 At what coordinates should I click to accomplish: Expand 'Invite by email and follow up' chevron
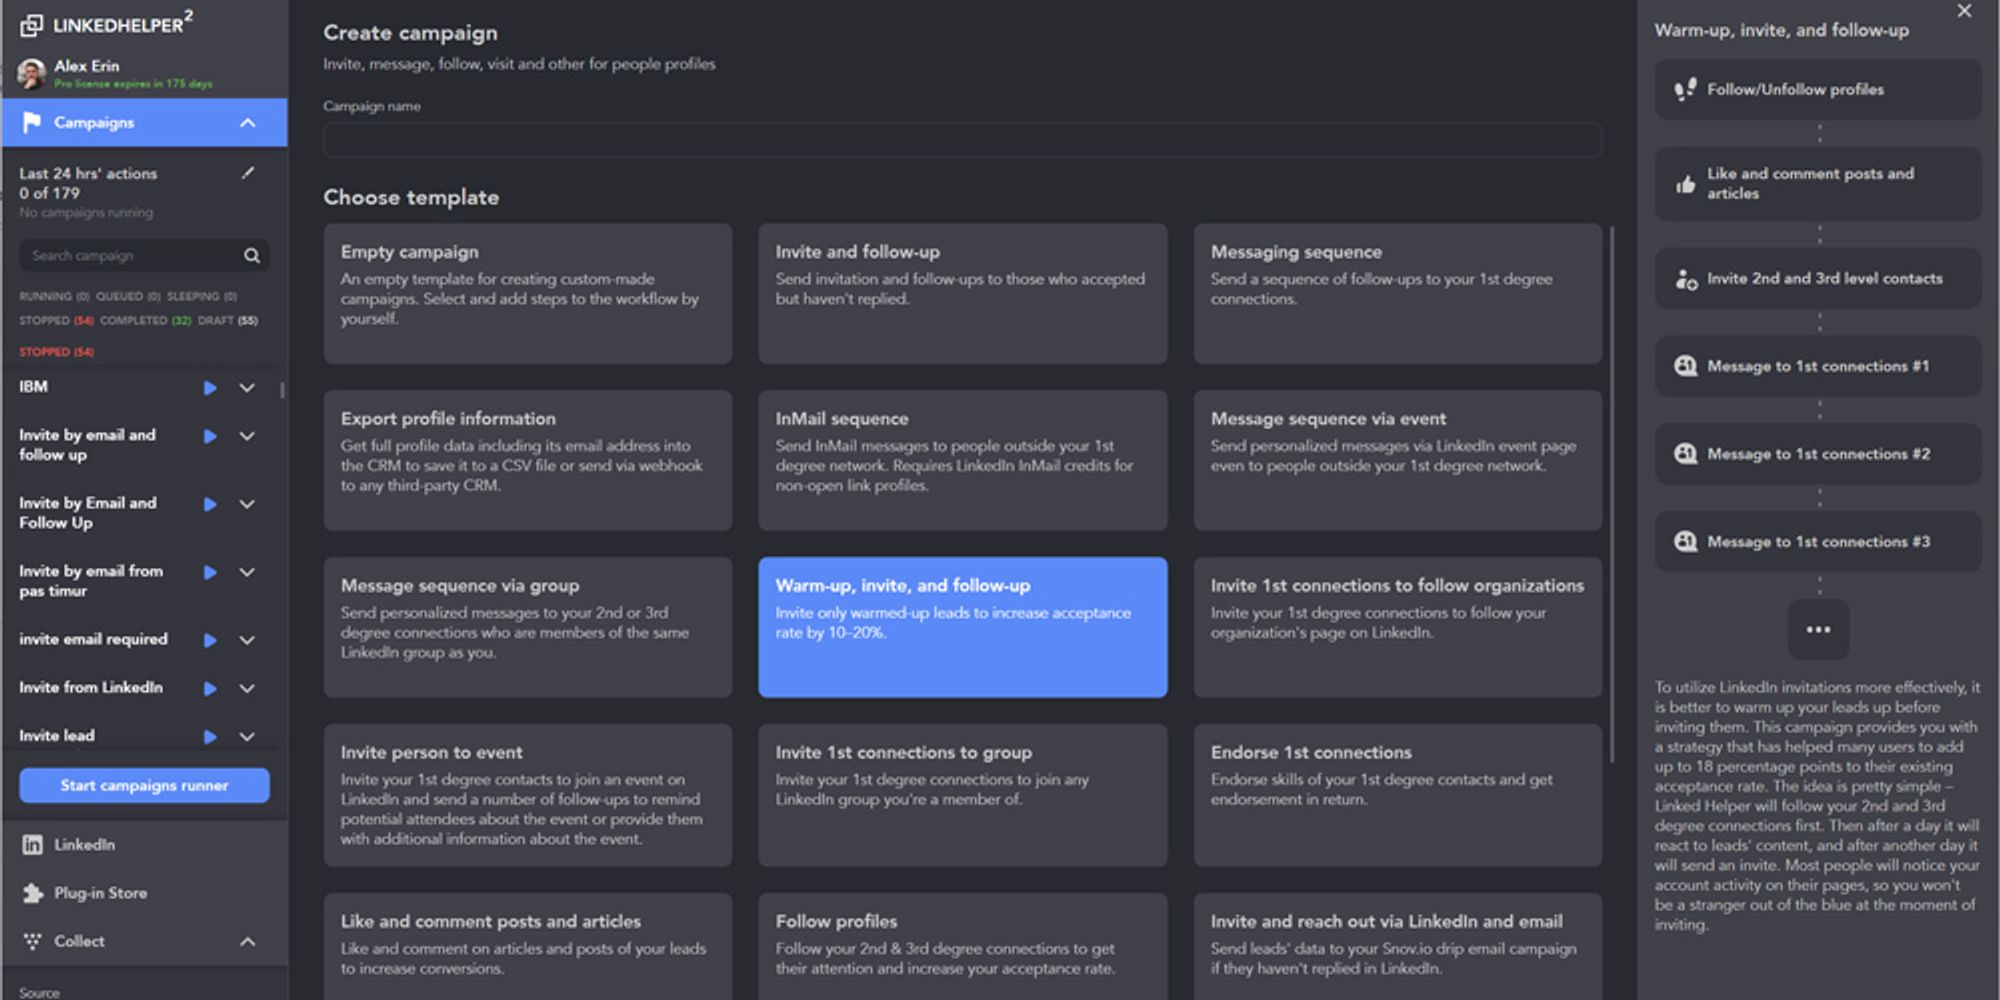(247, 436)
